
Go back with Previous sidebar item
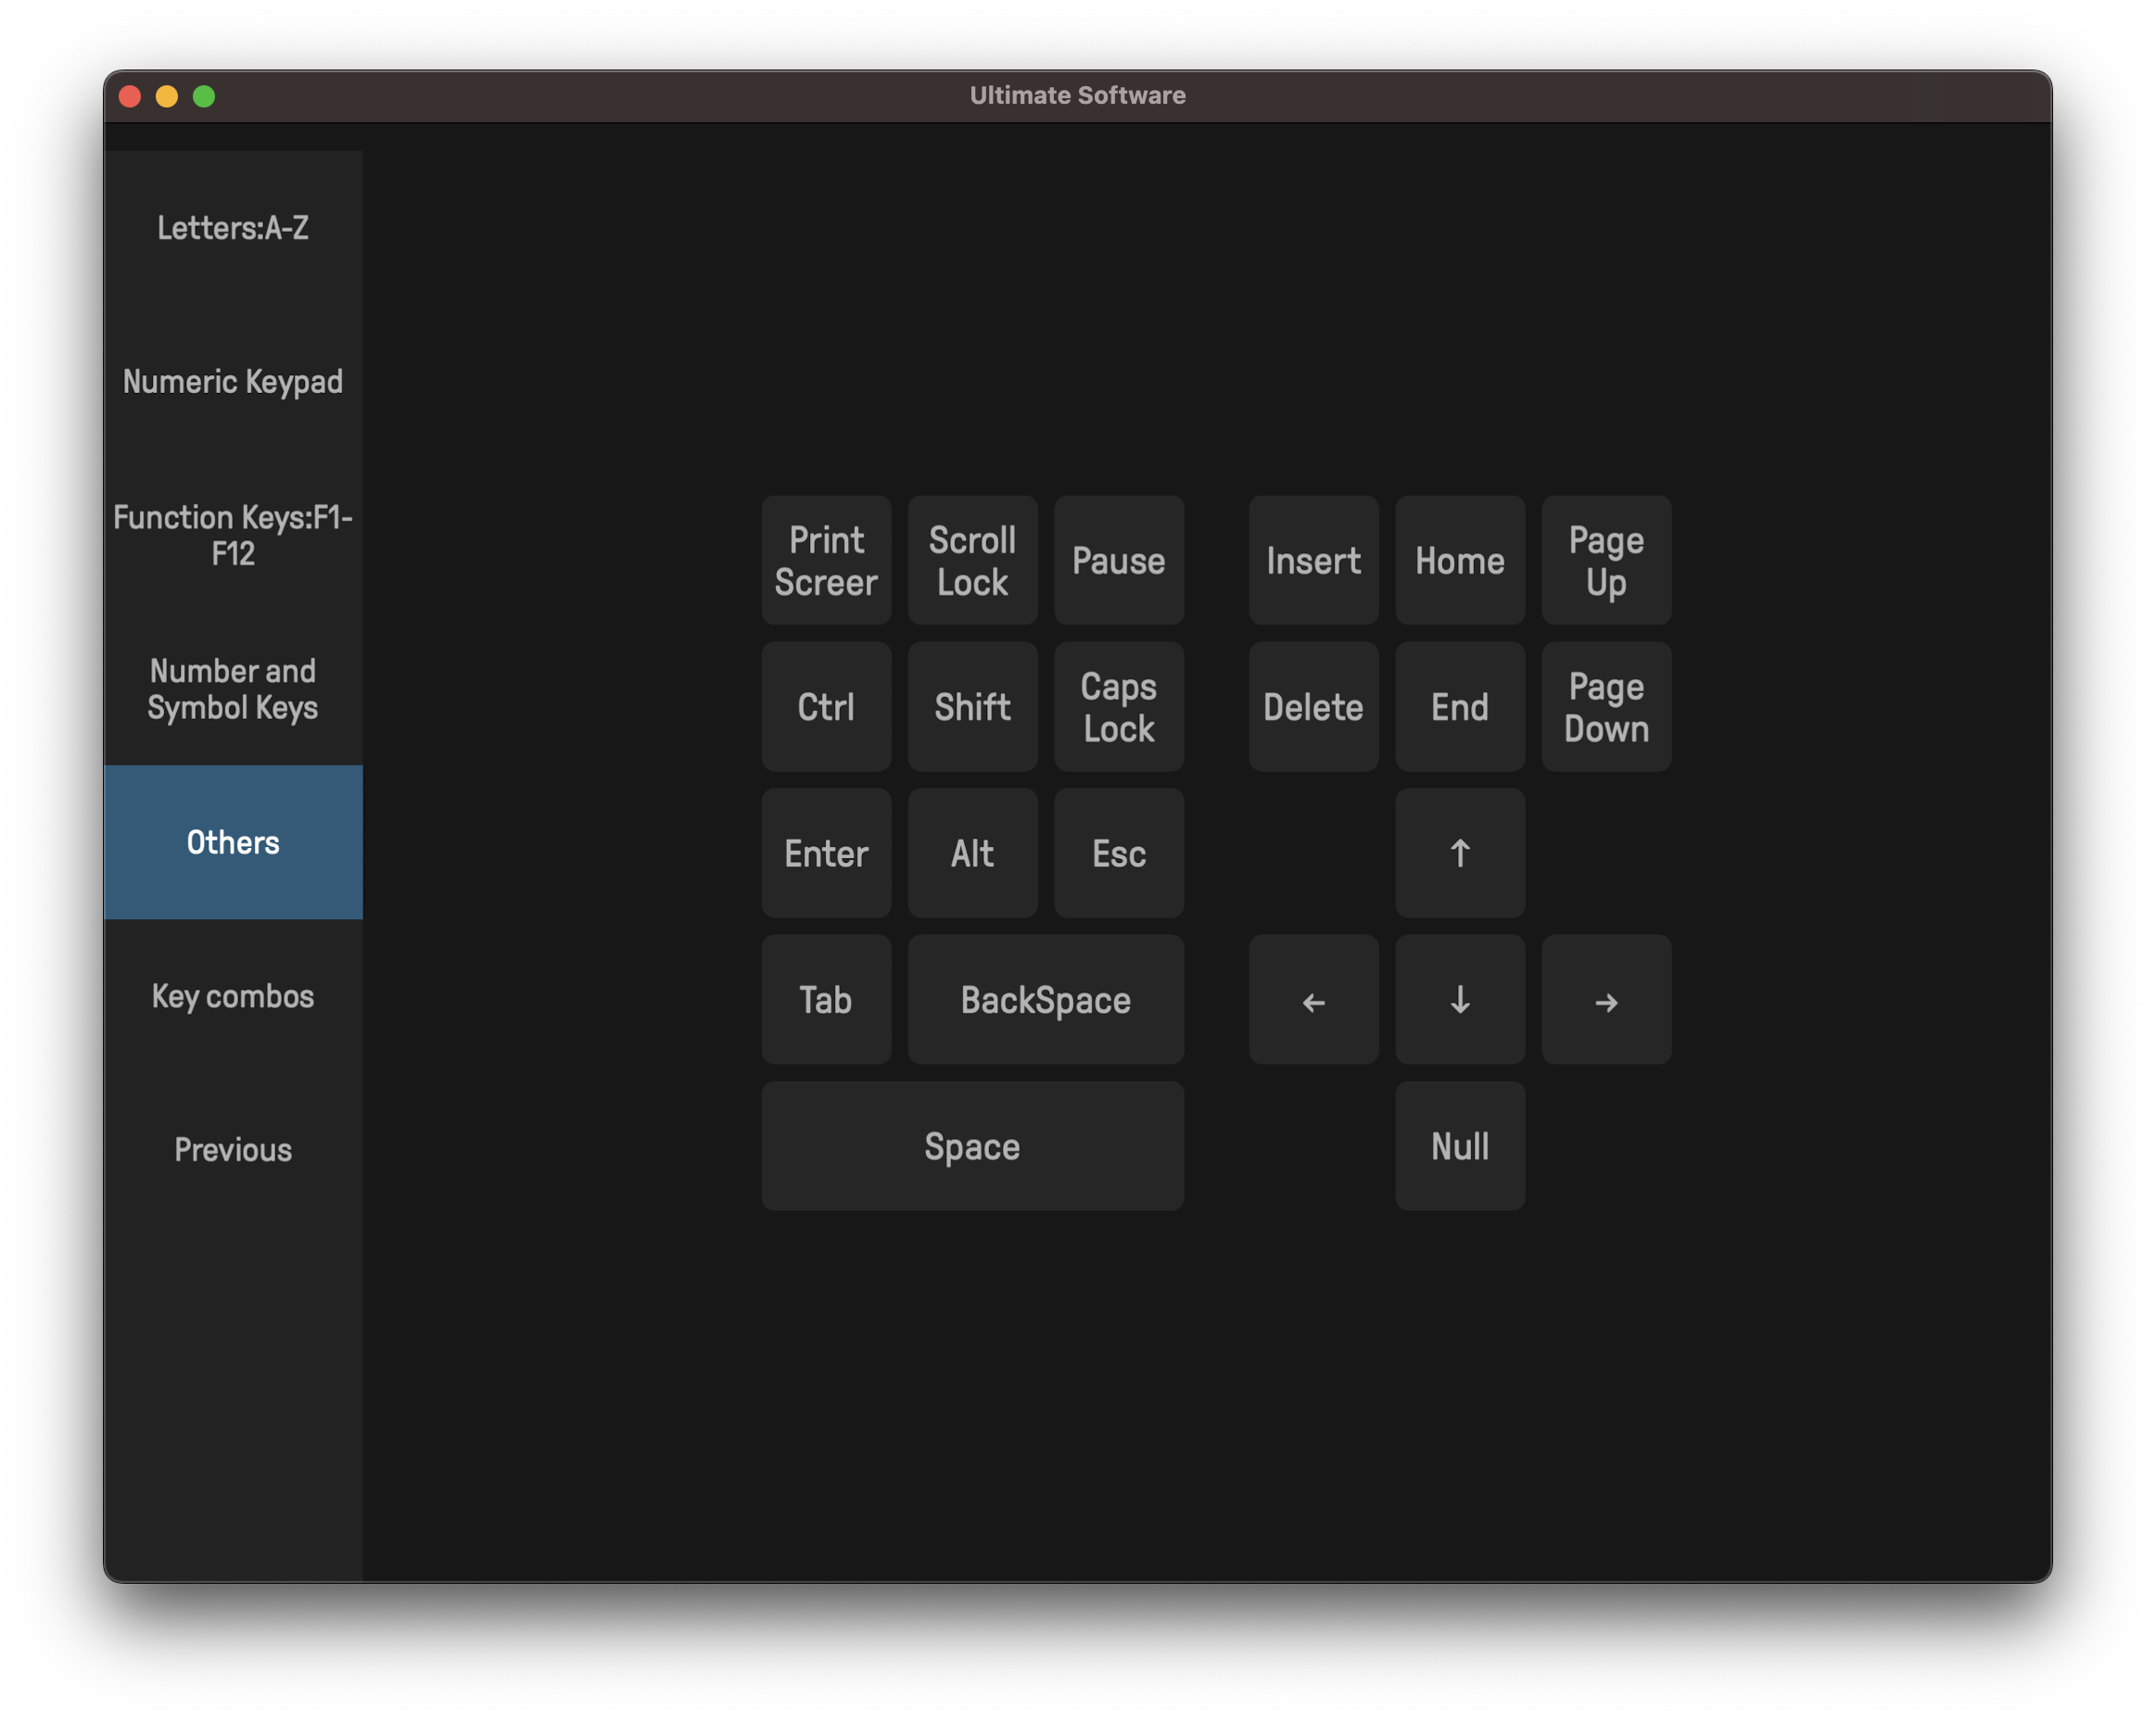click(x=233, y=1150)
